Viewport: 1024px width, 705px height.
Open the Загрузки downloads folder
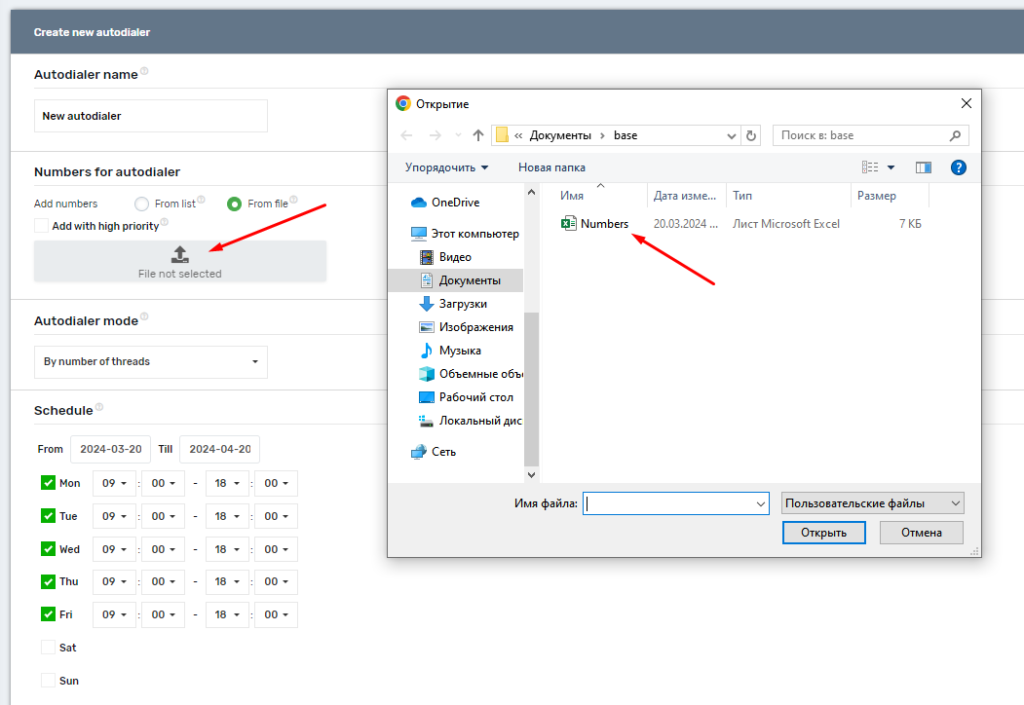click(462, 304)
